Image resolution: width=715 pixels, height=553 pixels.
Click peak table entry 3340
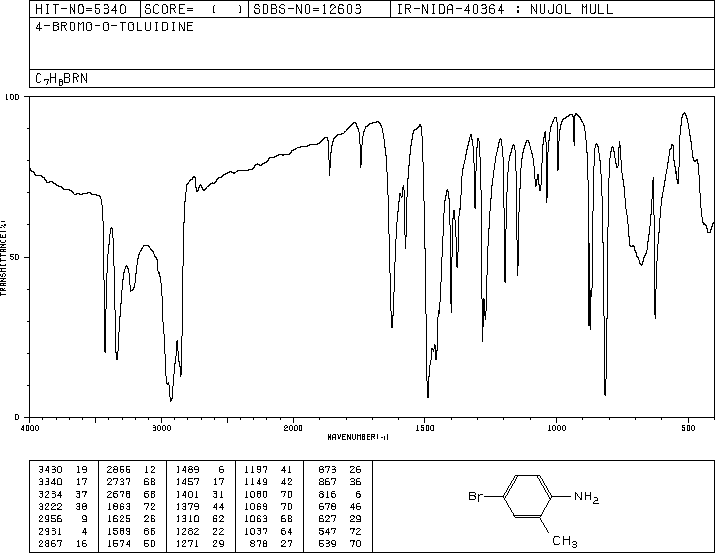51,482
